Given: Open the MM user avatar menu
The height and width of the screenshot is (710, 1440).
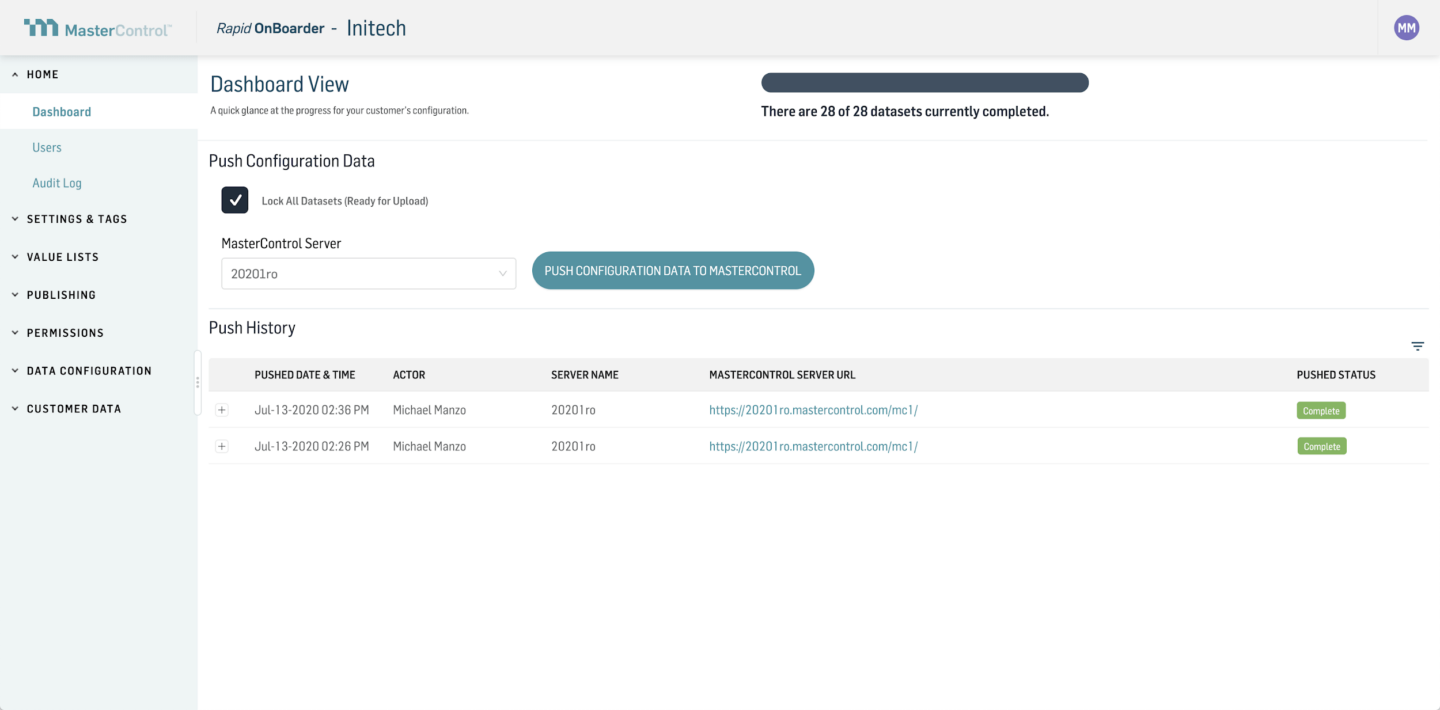Looking at the screenshot, I should 1406,27.
